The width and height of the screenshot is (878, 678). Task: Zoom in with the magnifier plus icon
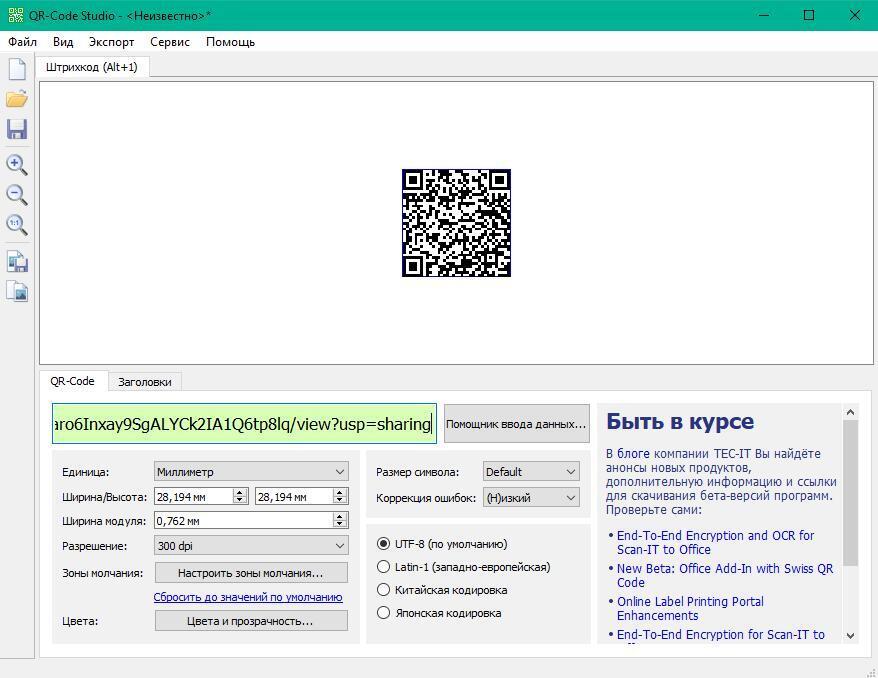pyautogui.click(x=17, y=164)
